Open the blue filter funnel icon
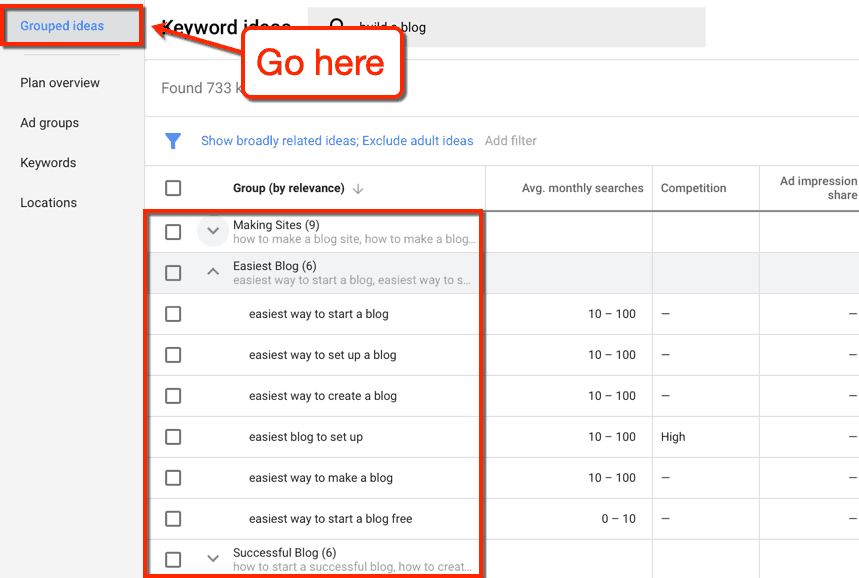This screenshot has width=859, height=578. coord(173,141)
